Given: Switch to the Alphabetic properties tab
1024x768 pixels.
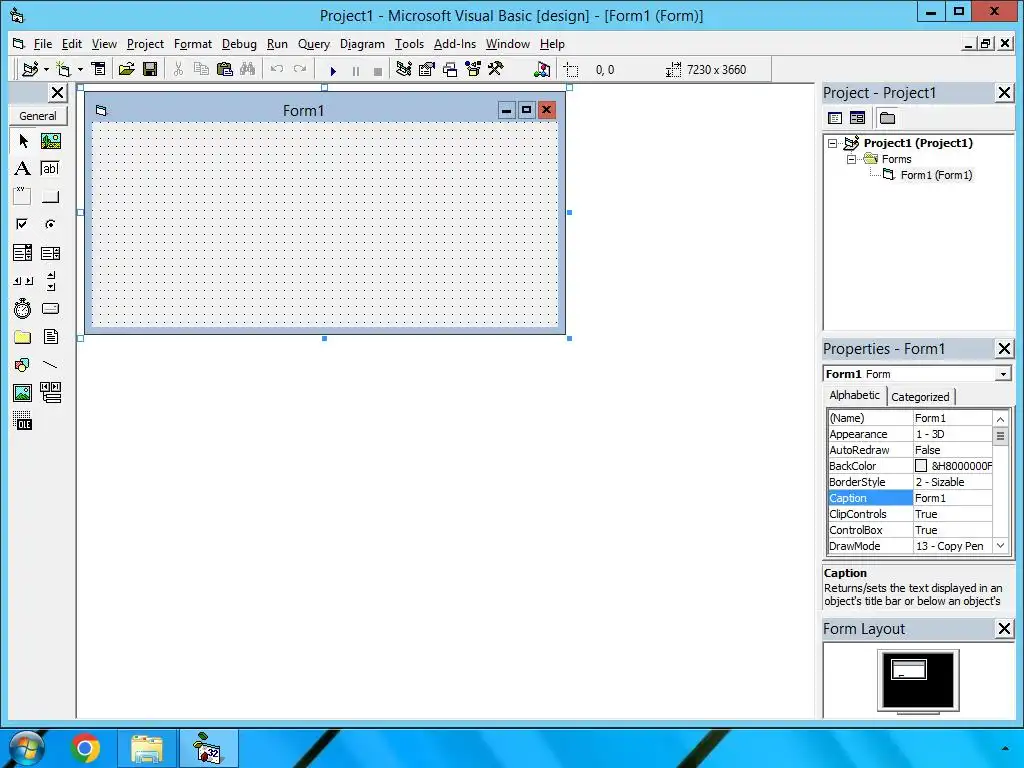Looking at the screenshot, I should (x=854, y=395).
